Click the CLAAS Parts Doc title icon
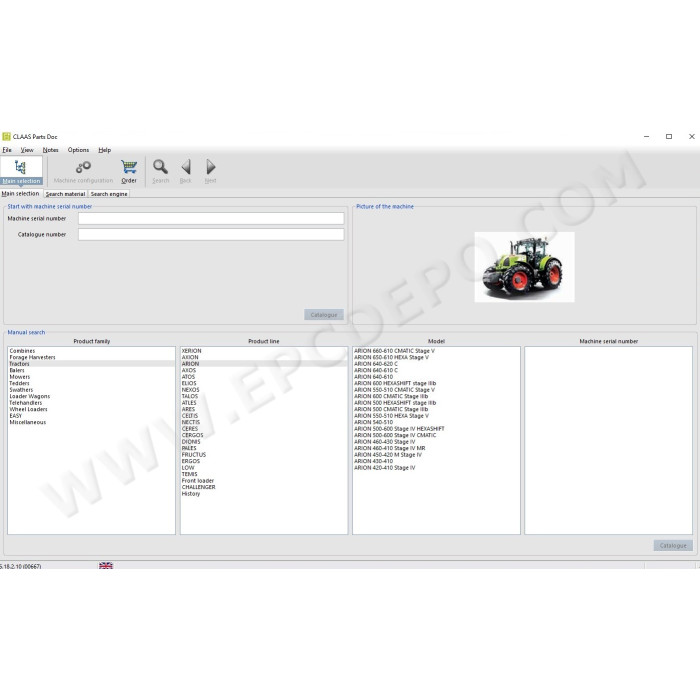 pos(6,136)
